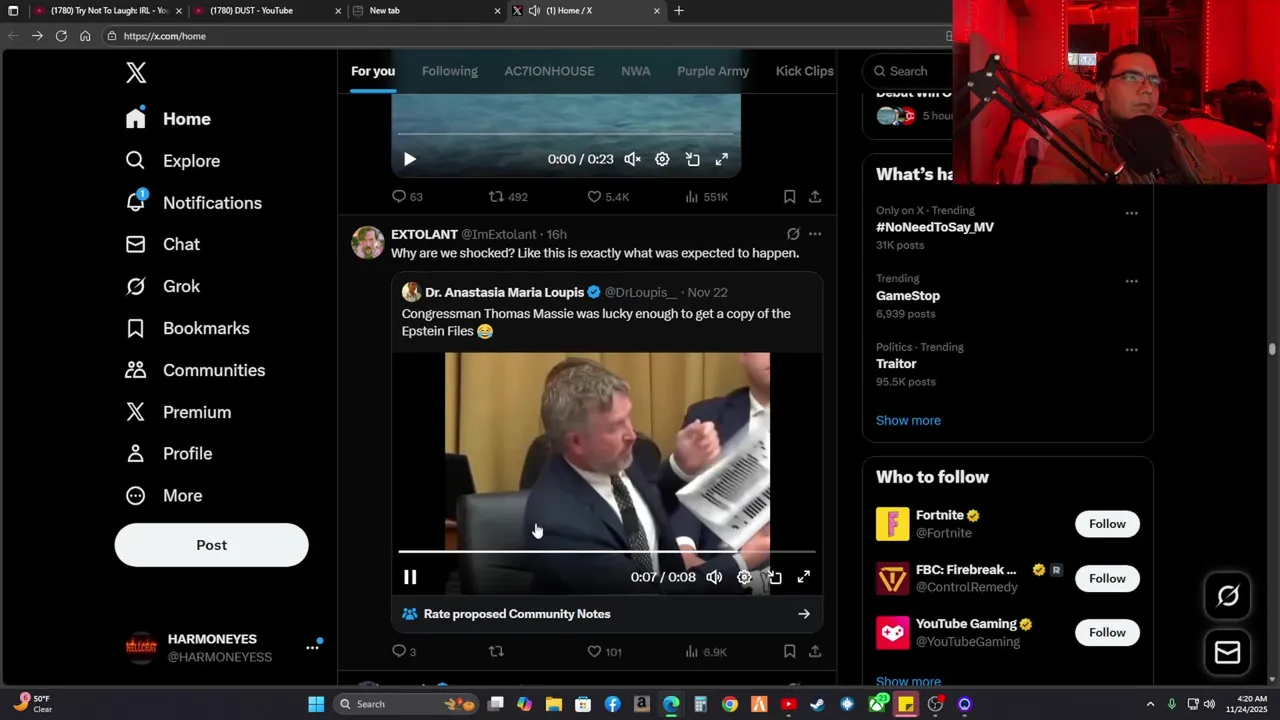1280x720 pixels.
Task: View analytics of 551K views post
Action: click(706, 197)
